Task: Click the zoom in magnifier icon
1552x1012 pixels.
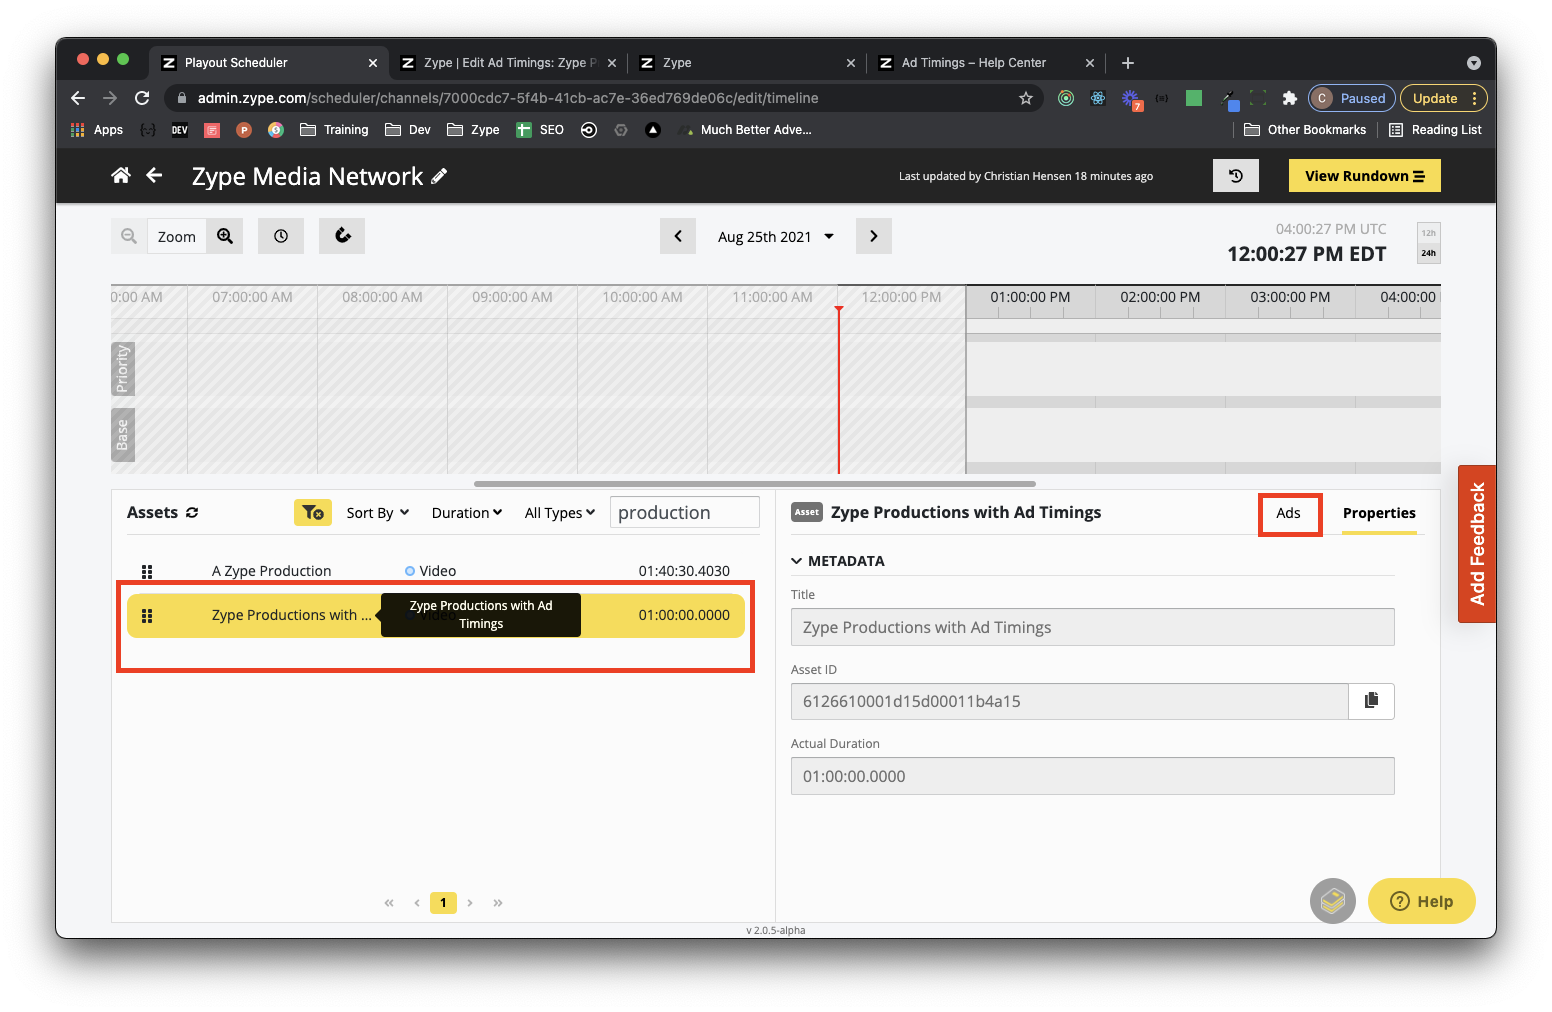Action: [x=225, y=236]
